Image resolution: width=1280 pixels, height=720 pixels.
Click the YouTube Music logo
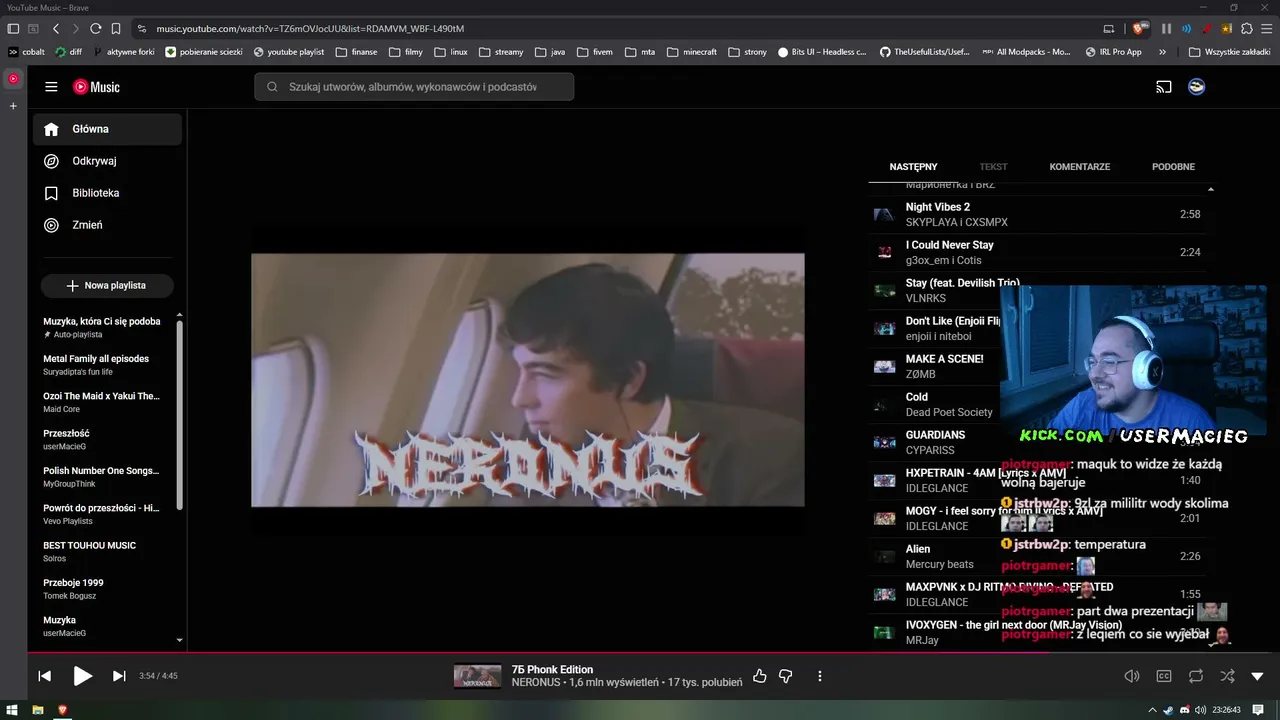click(96, 87)
